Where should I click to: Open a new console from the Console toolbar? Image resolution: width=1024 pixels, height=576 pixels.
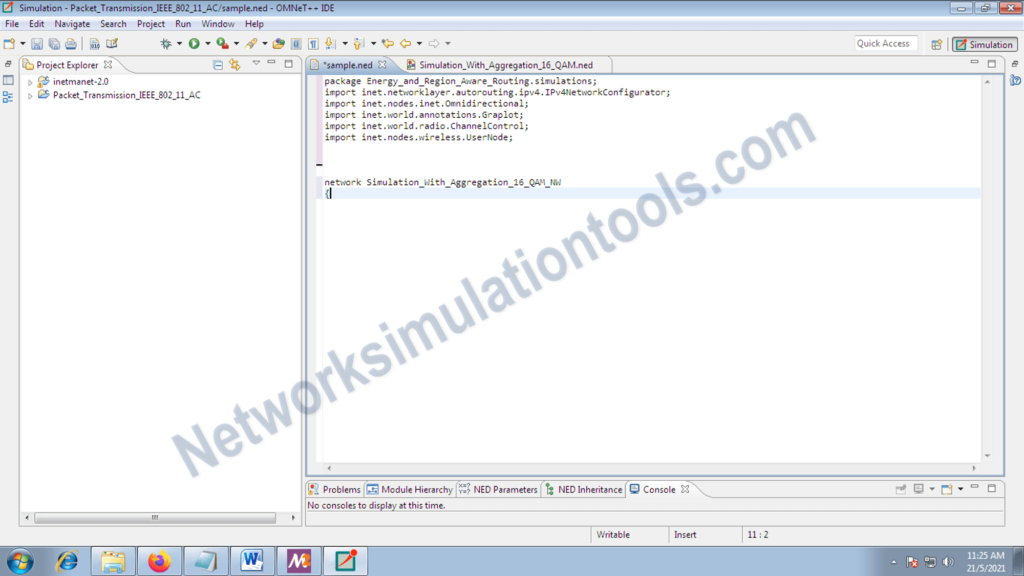tap(947, 489)
